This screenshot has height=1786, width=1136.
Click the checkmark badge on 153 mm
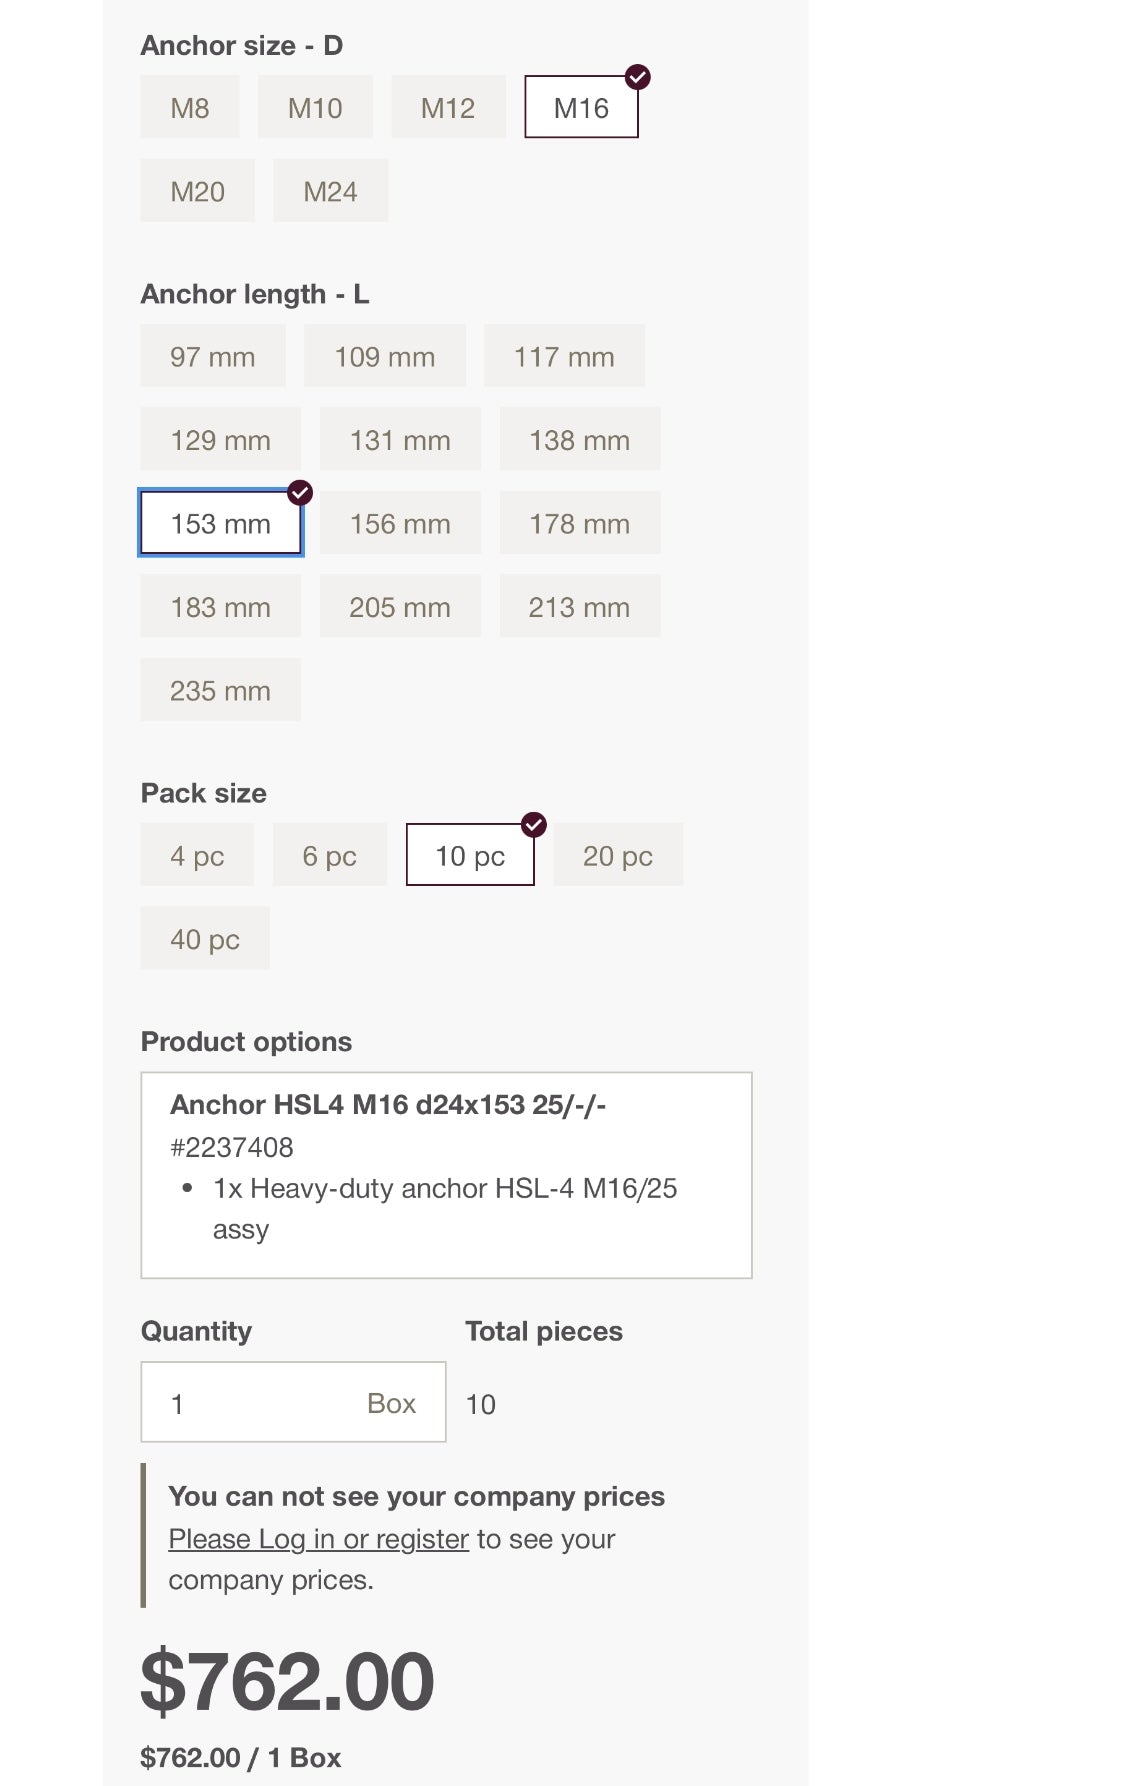tap(300, 492)
